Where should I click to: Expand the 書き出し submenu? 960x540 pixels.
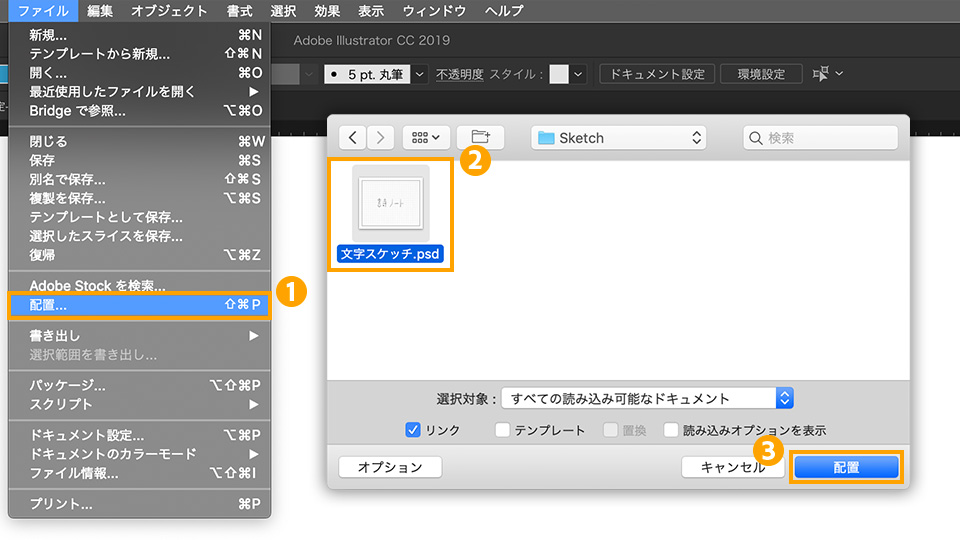(140, 336)
